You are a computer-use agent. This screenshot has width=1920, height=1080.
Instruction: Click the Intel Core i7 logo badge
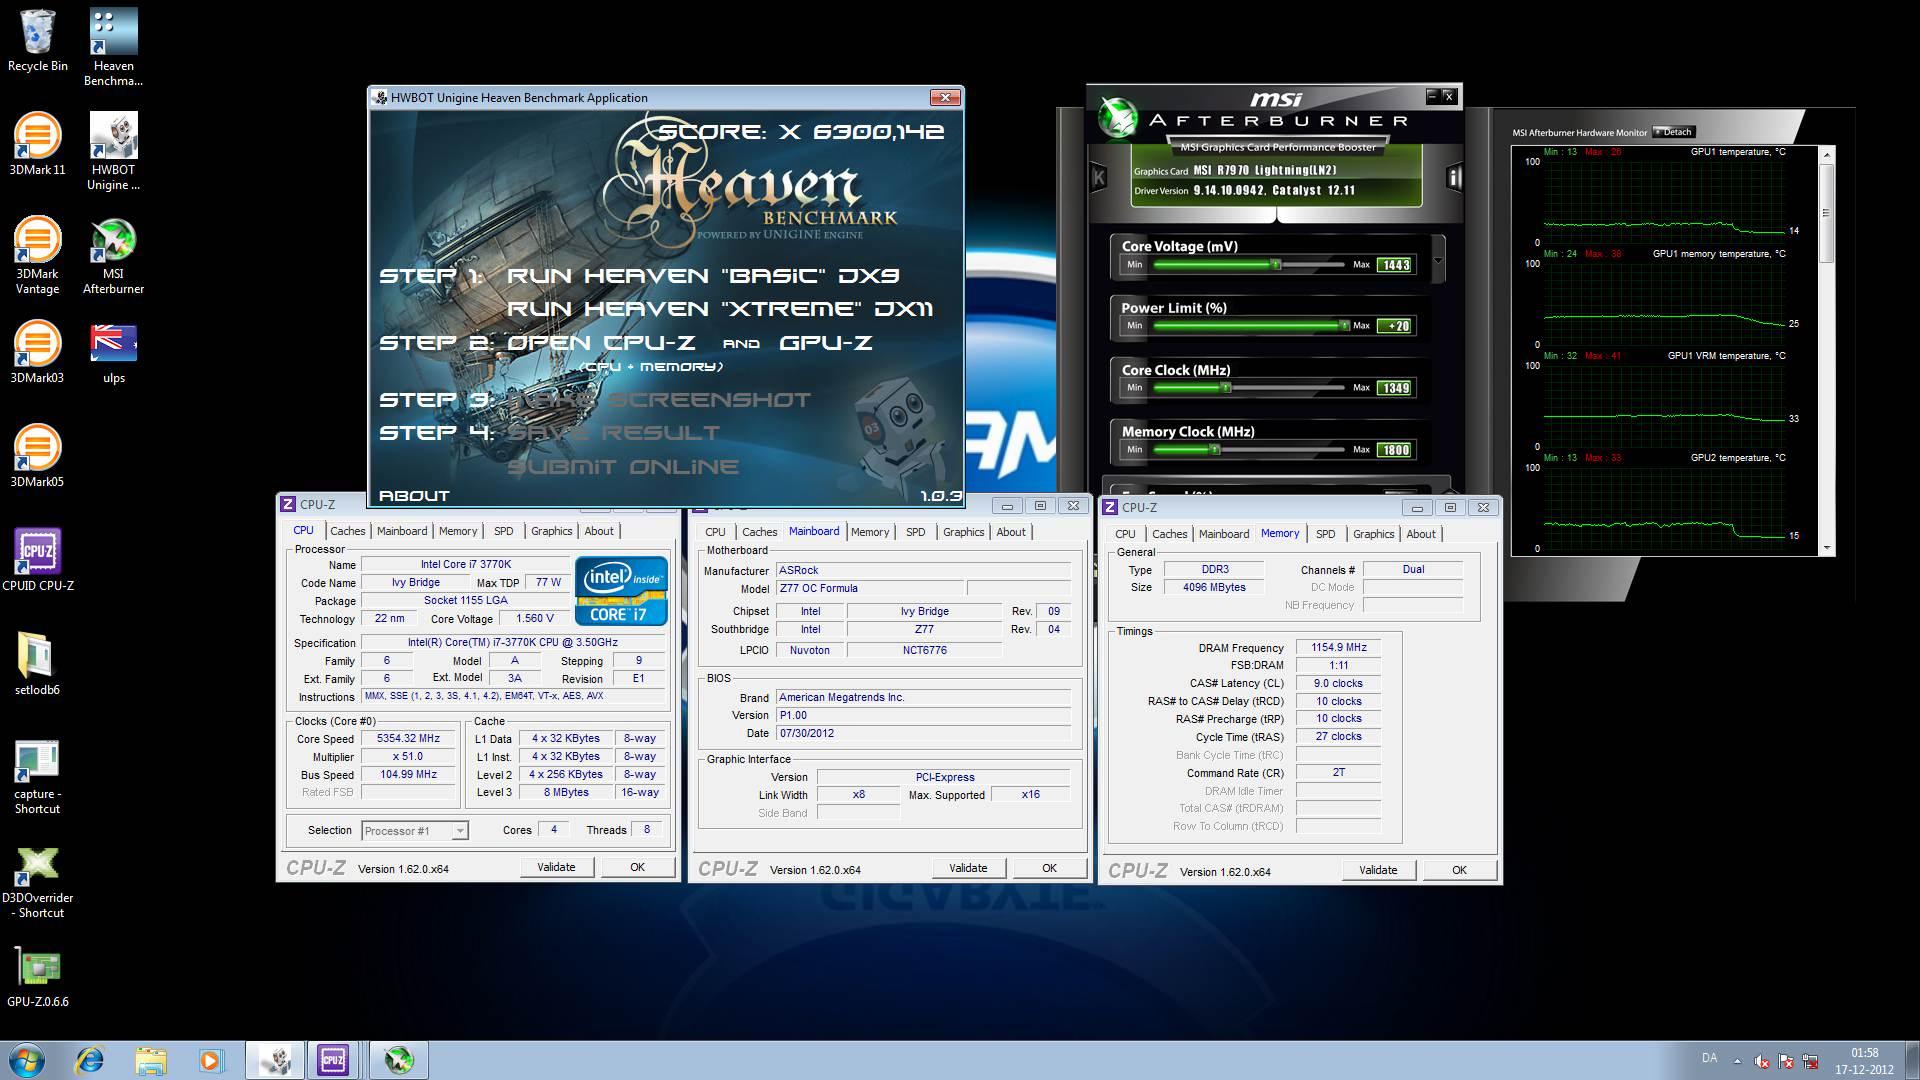[621, 591]
